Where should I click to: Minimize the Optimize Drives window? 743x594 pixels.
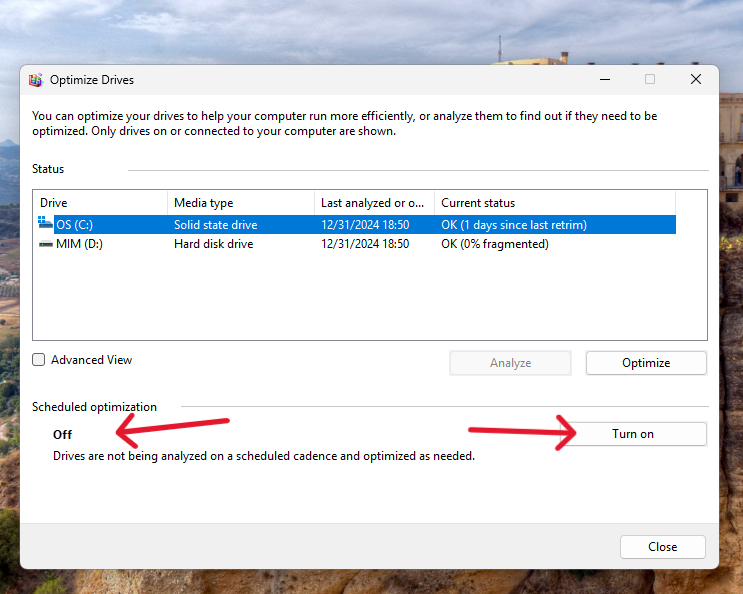[x=603, y=80]
